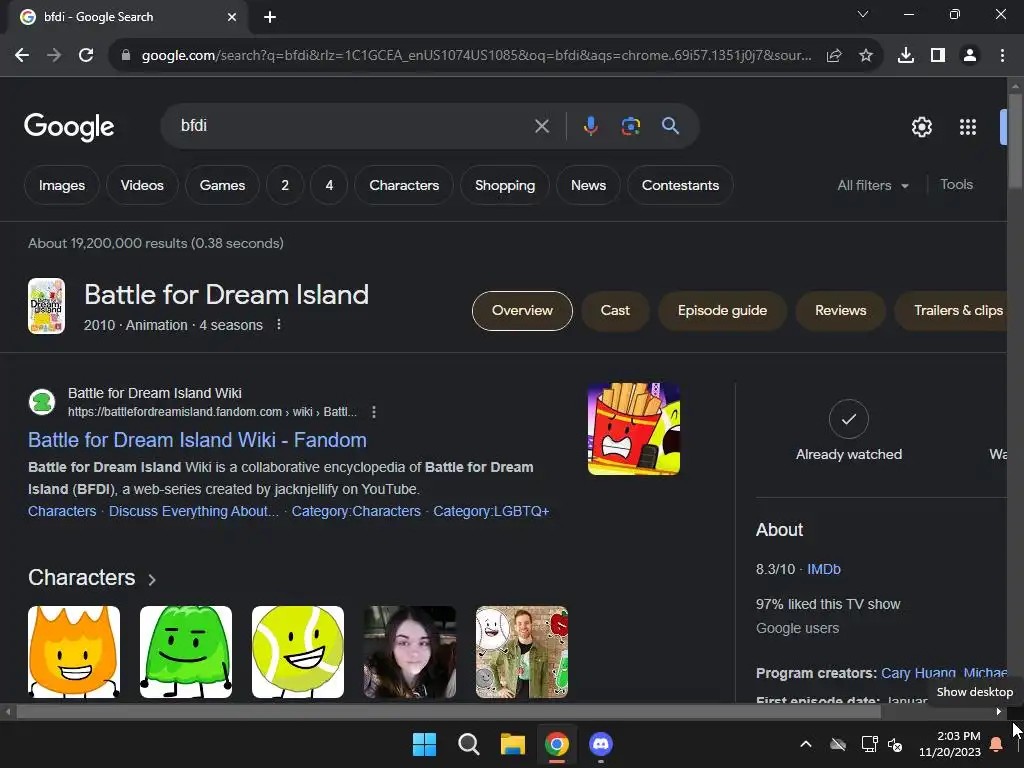Open the IMDb rating link
The width and height of the screenshot is (1024, 768).
pyautogui.click(x=824, y=569)
